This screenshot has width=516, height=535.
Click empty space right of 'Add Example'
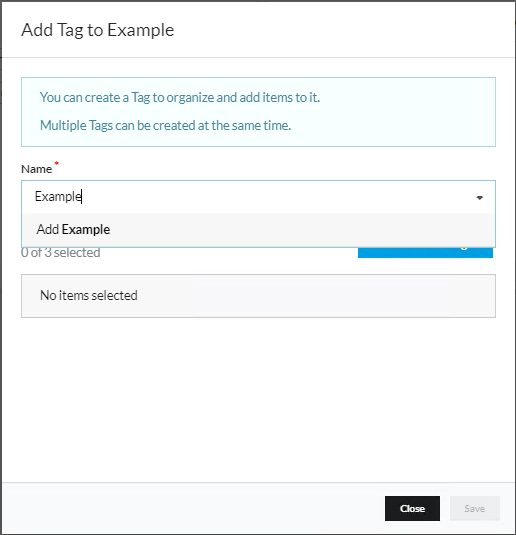coord(300,230)
